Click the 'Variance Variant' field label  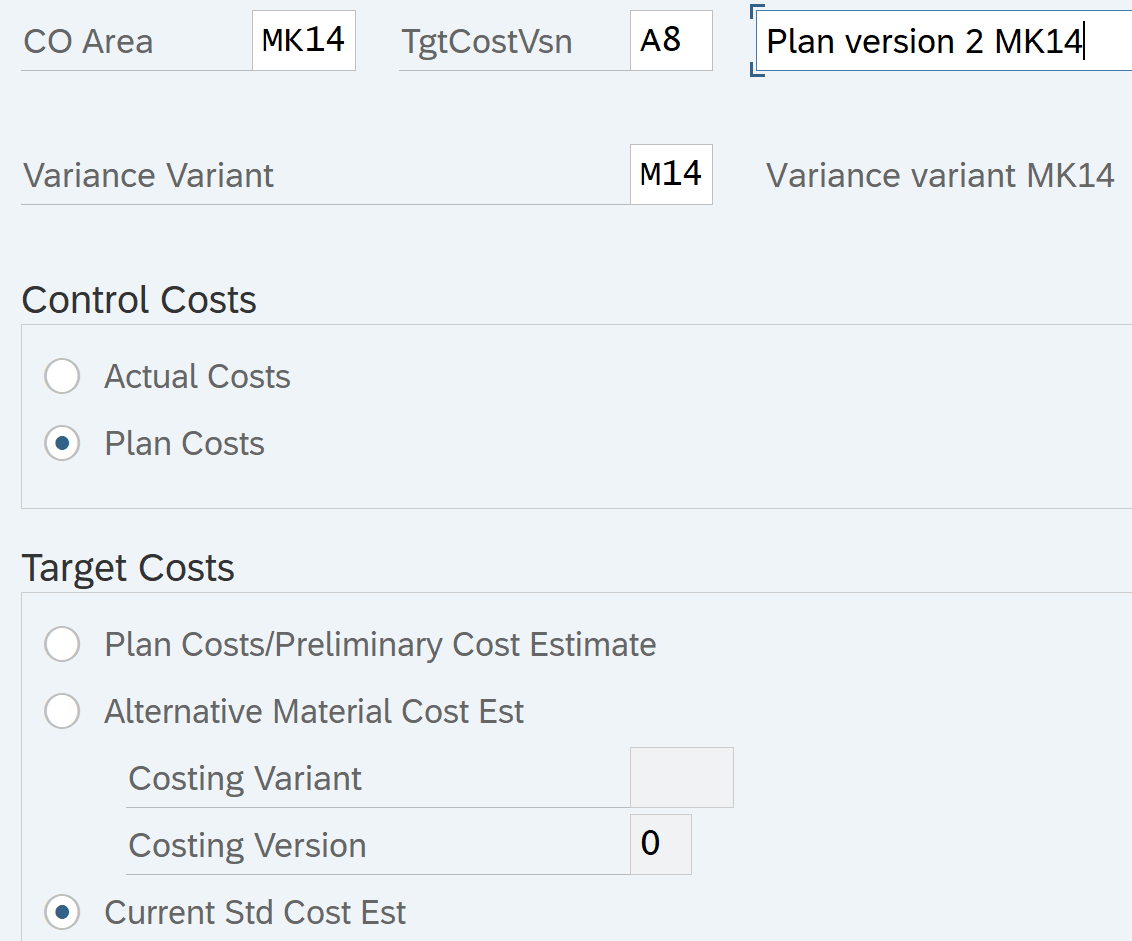click(x=148, y=176)
